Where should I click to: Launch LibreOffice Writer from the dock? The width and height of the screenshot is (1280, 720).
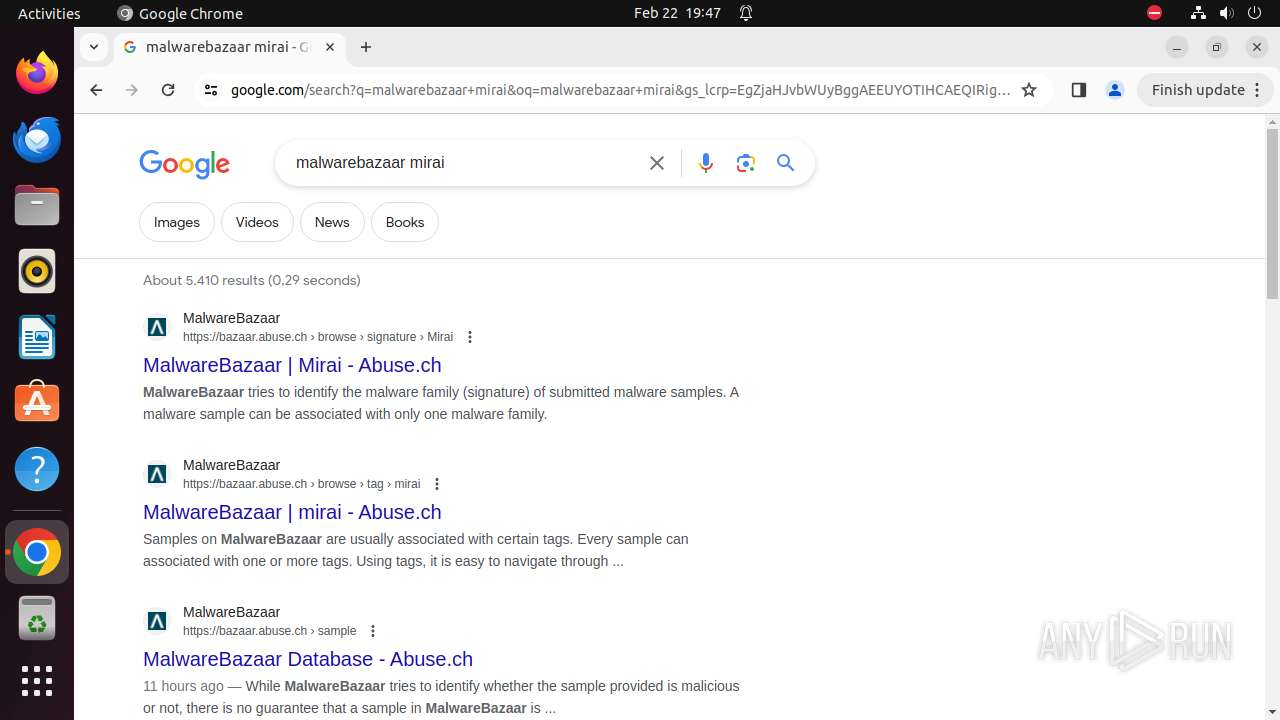(37, 337)
